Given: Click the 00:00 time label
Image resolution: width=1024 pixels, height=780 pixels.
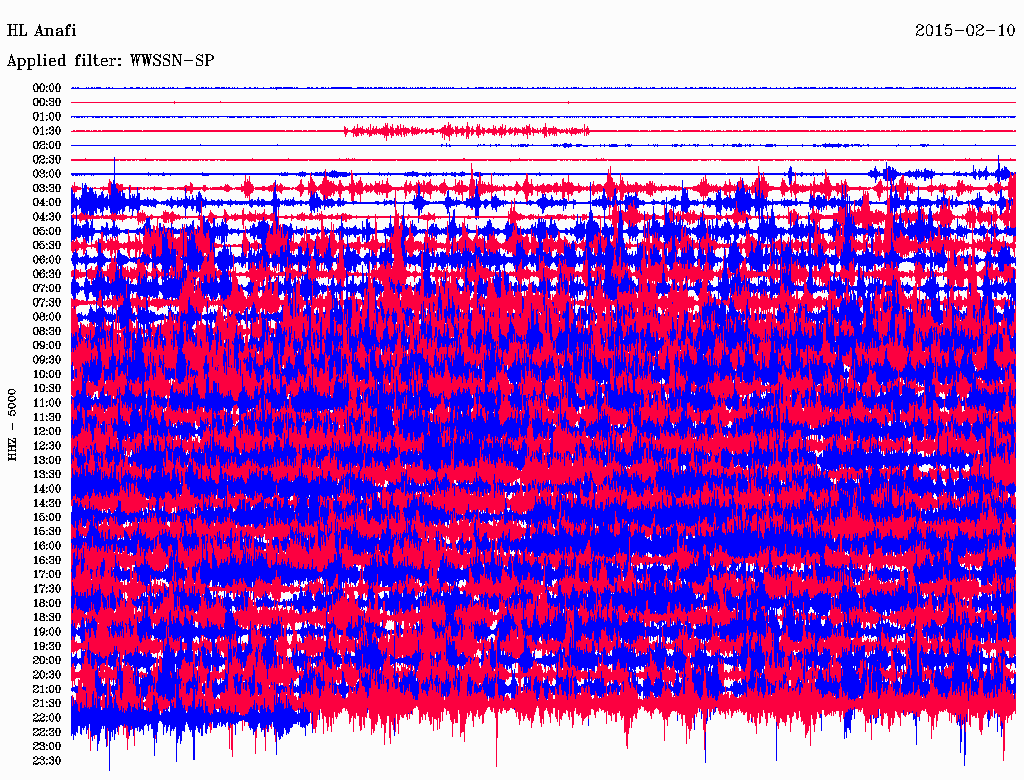Looking at the screenshot, I should (x=46, y=88).
